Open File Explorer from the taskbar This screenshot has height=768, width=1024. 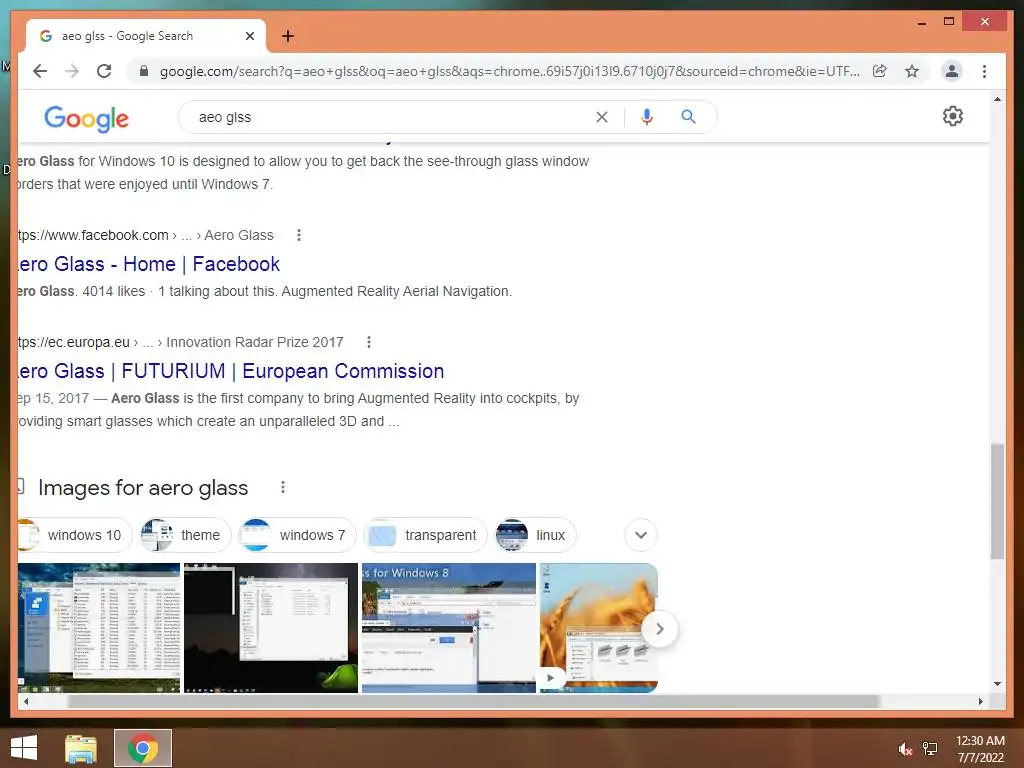pos(81,748)
